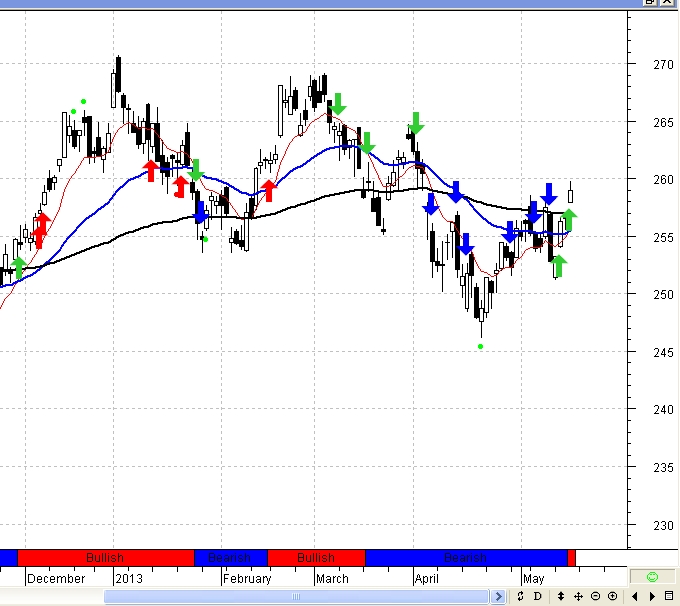Zoom in with the plus circle icon
This screenshot has width=680, height=606.
(612, 597)
